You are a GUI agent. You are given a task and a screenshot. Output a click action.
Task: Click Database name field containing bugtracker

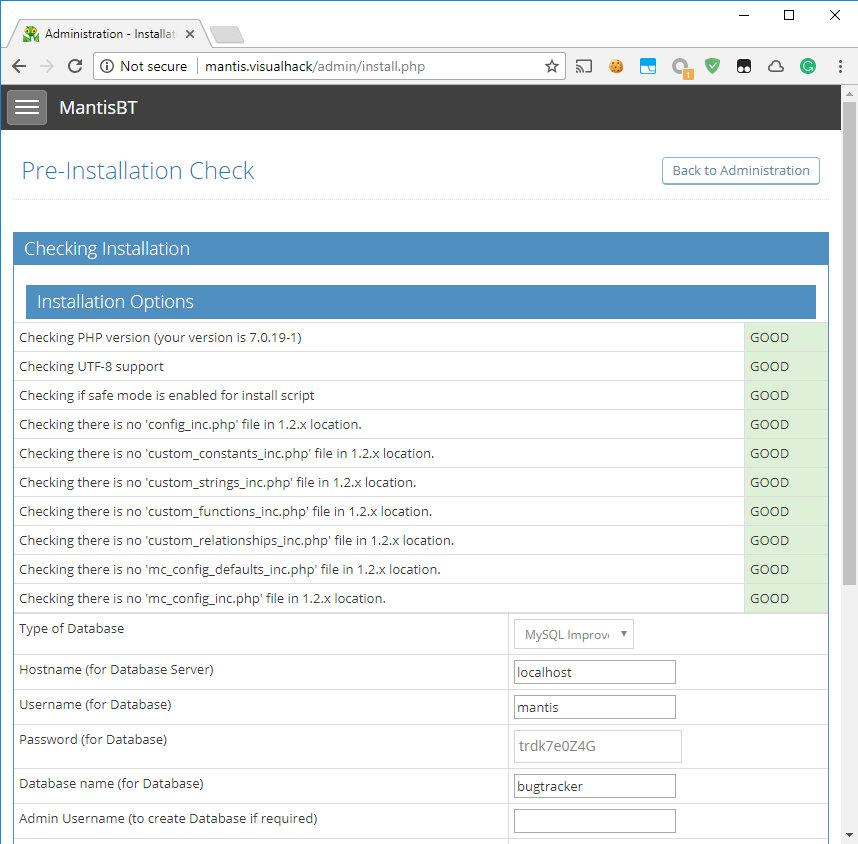595,786
